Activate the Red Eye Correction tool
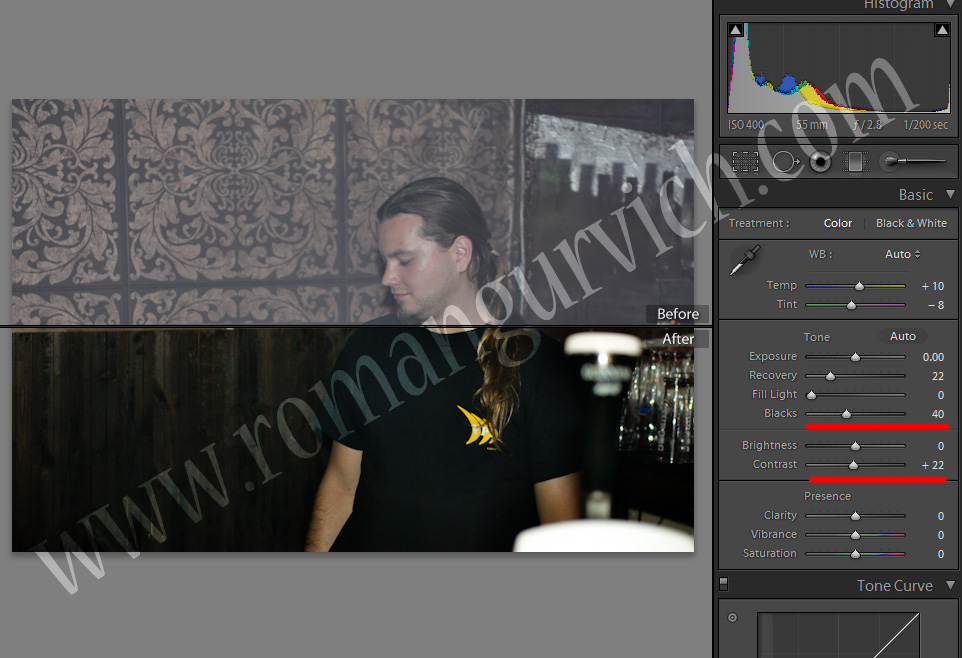 (x=821, y=161)
